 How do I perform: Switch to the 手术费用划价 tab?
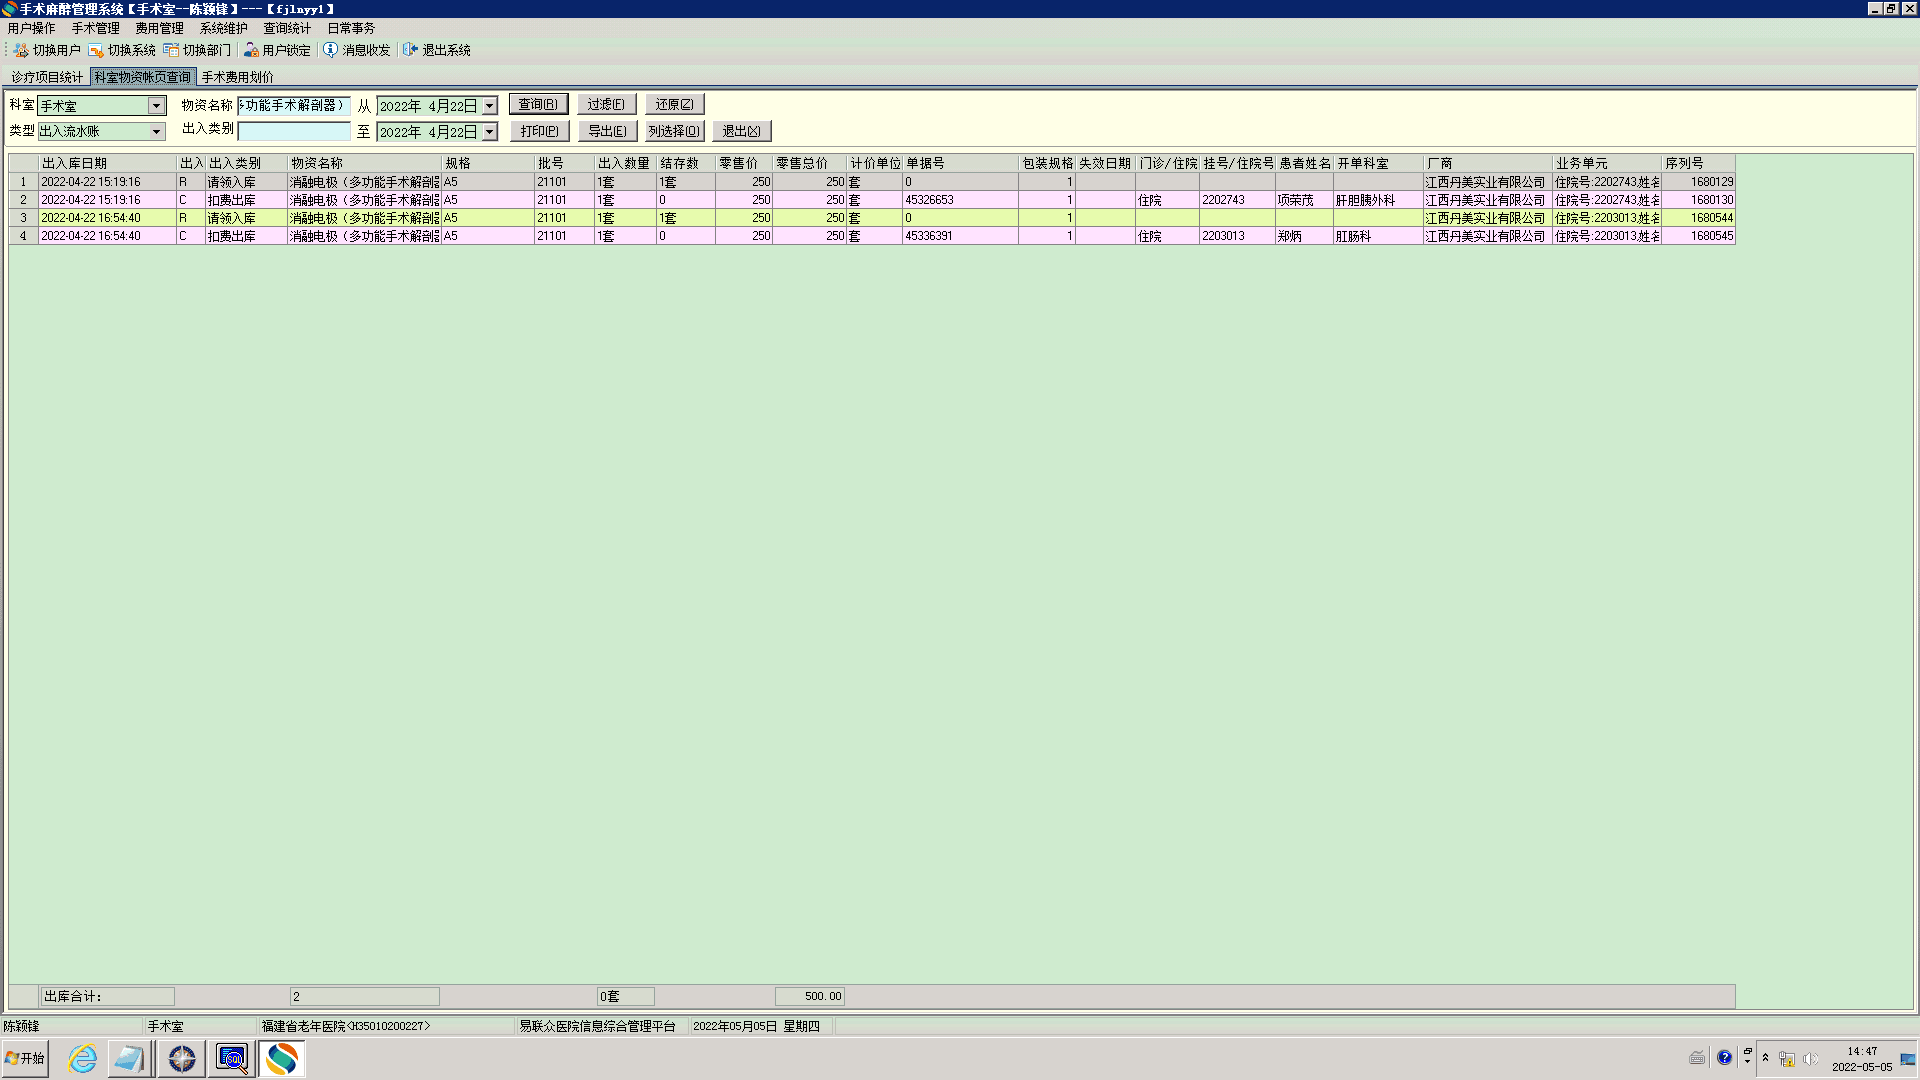pyautogui.click(x=237, y=77)
